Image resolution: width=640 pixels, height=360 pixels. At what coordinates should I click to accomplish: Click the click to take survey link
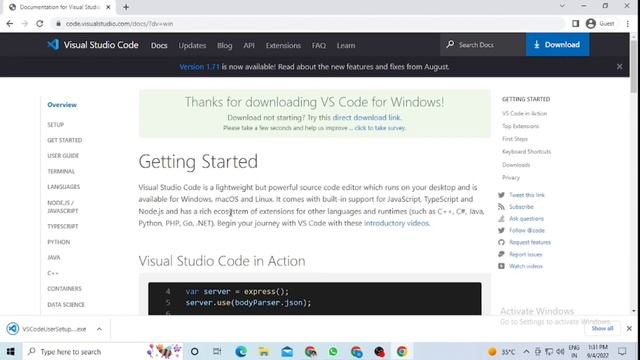click(x=380, y=128)
